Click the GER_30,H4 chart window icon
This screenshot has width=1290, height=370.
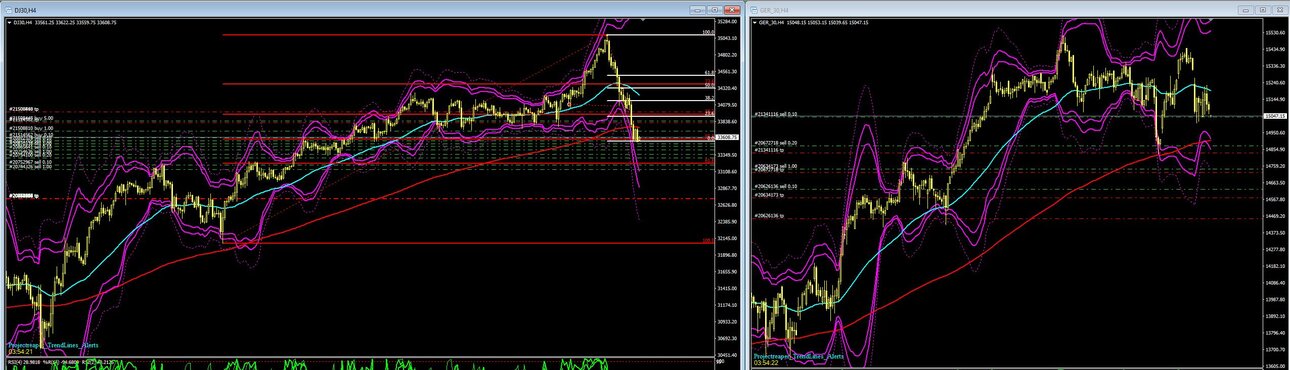tap(755, 9)
